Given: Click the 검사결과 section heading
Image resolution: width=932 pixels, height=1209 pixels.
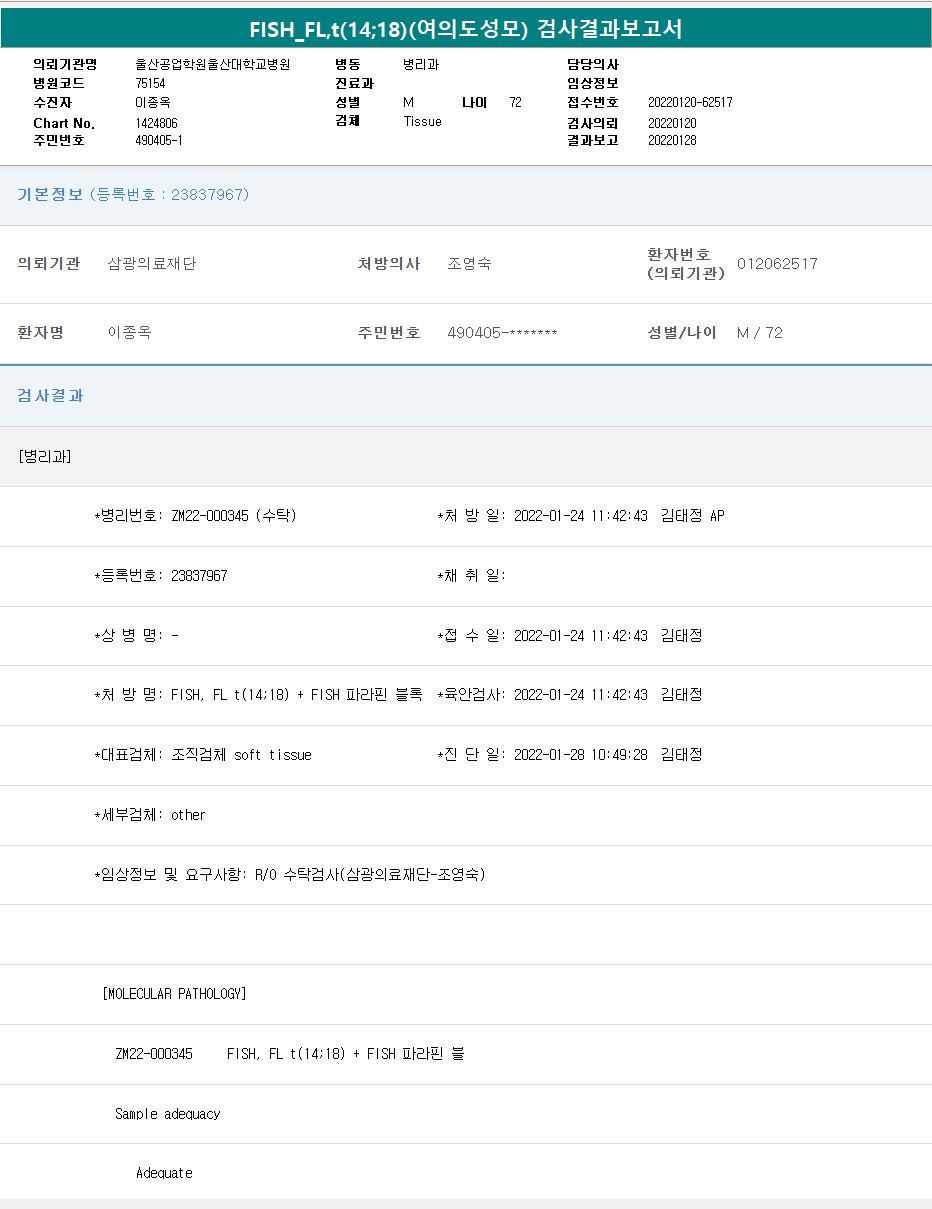Looking at the screenshot, I should [51, 395].
